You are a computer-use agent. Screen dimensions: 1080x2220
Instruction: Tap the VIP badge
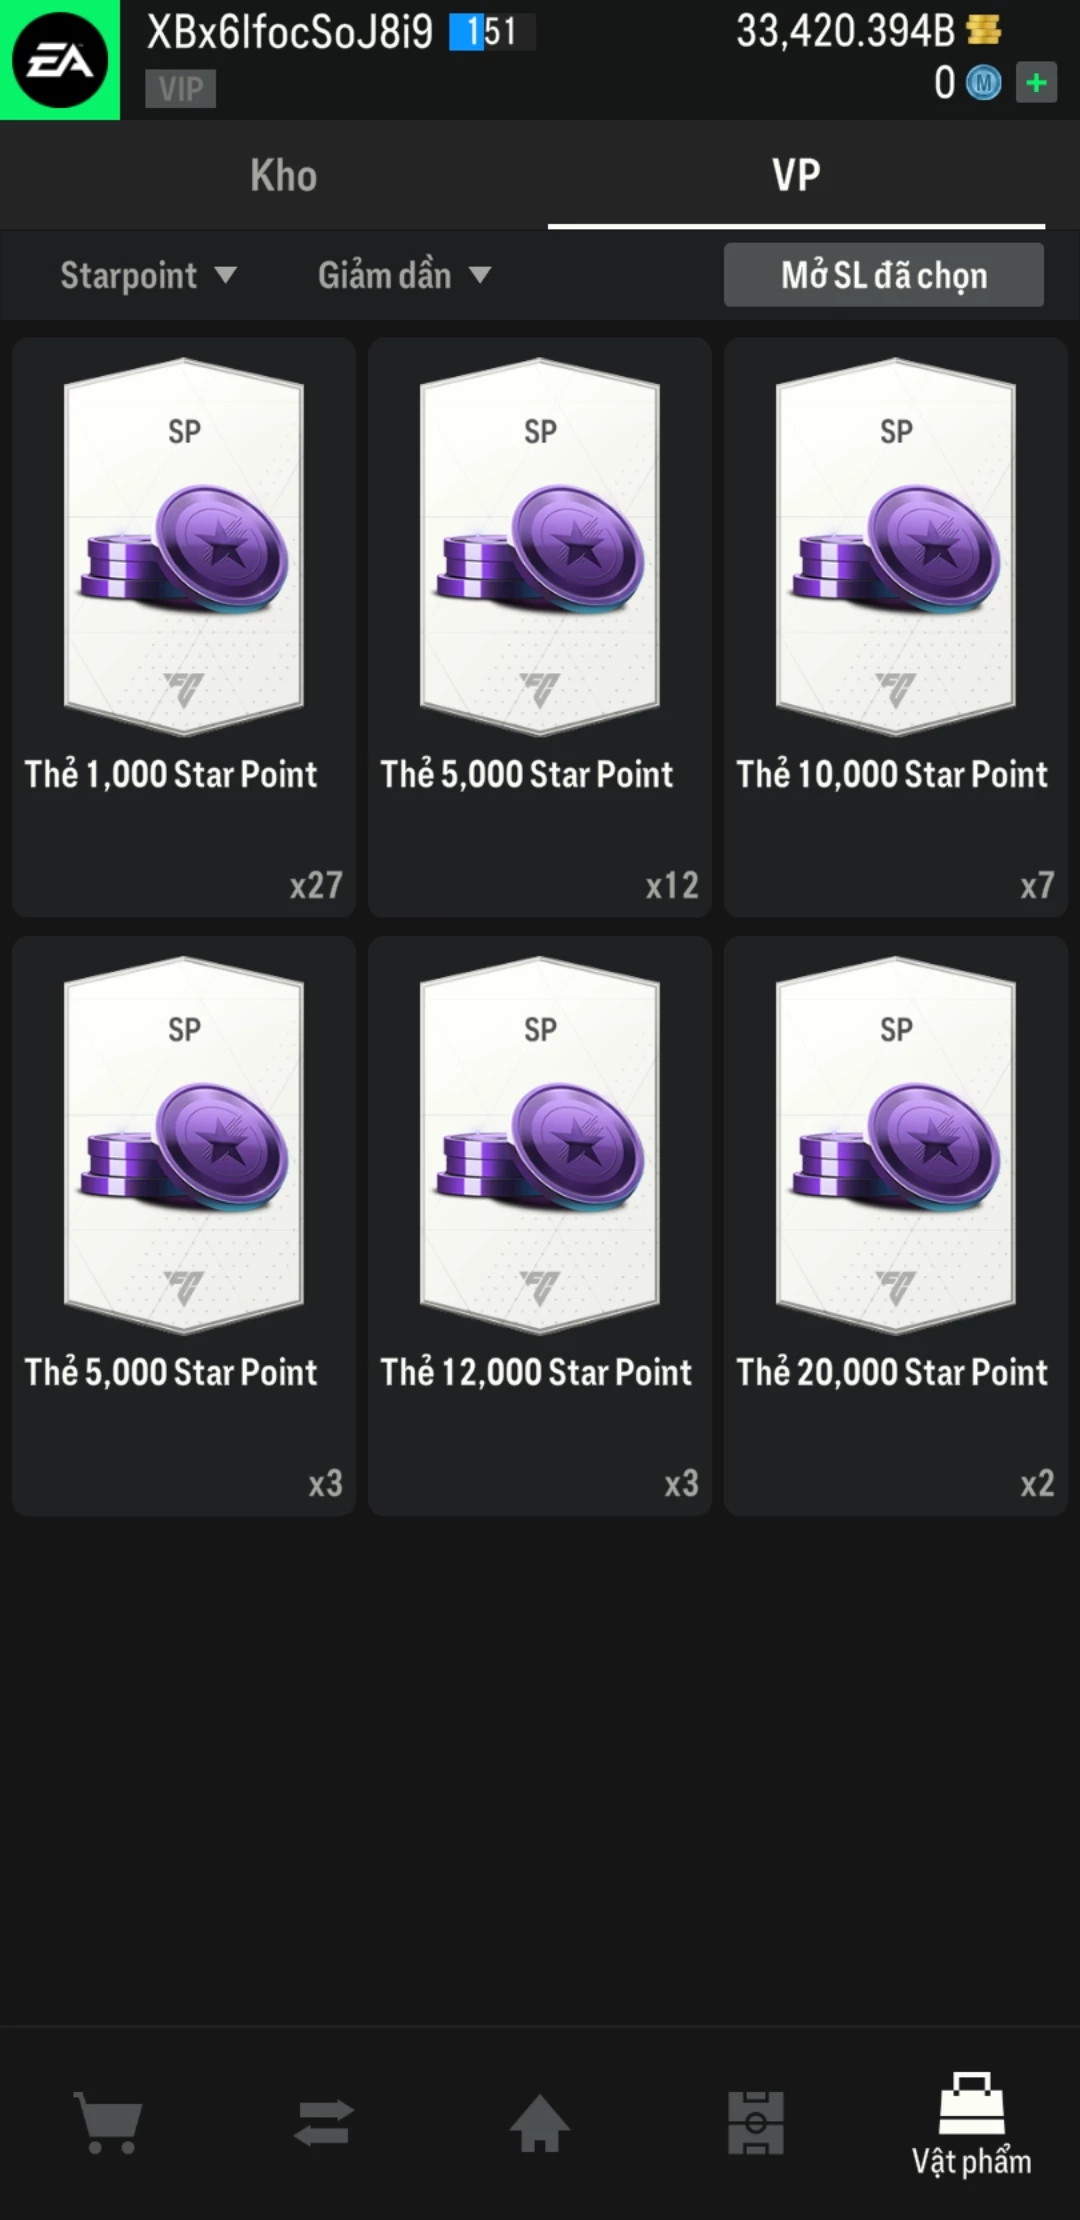(180, 89)
